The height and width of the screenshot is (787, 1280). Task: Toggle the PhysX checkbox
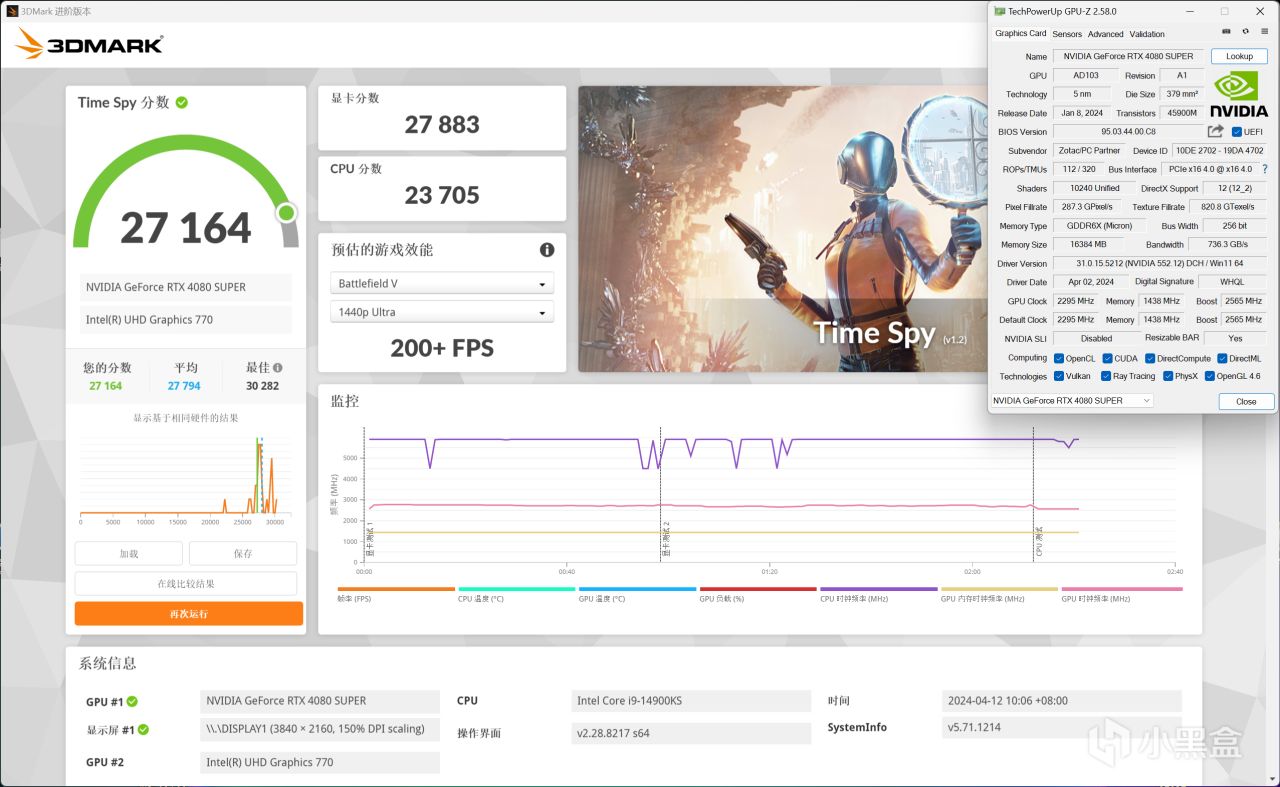pyautogui.click(x=1168, y=376)
